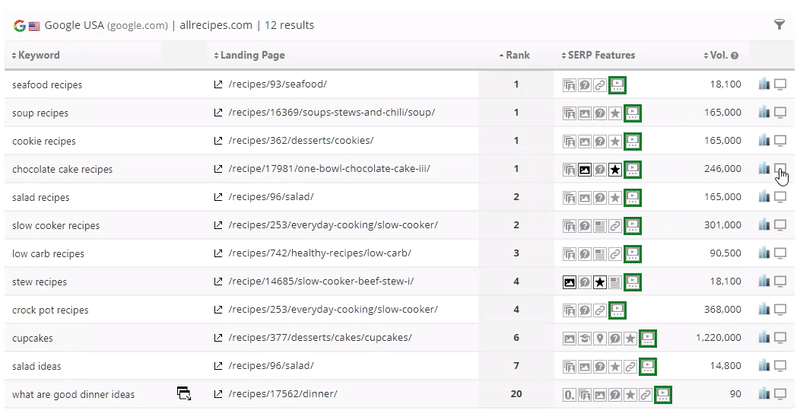This screenshot has height=420, width=800.
Task: Click the star reviews icon for chocolate cake recipes
Action: pyautogui.click(x=615, y=170)
